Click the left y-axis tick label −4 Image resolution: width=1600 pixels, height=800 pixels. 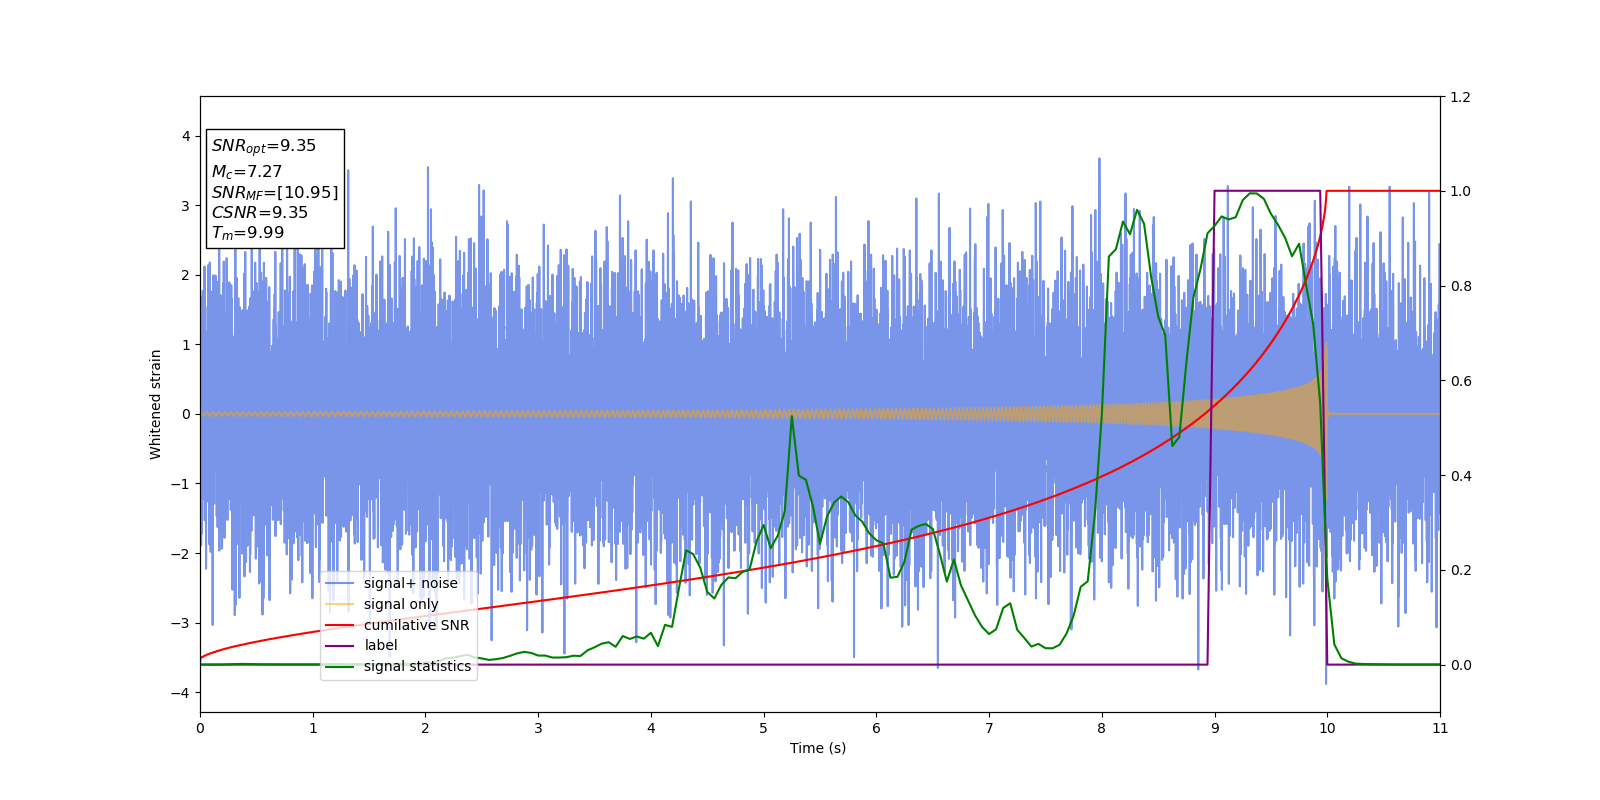click(x=182, y=693)
